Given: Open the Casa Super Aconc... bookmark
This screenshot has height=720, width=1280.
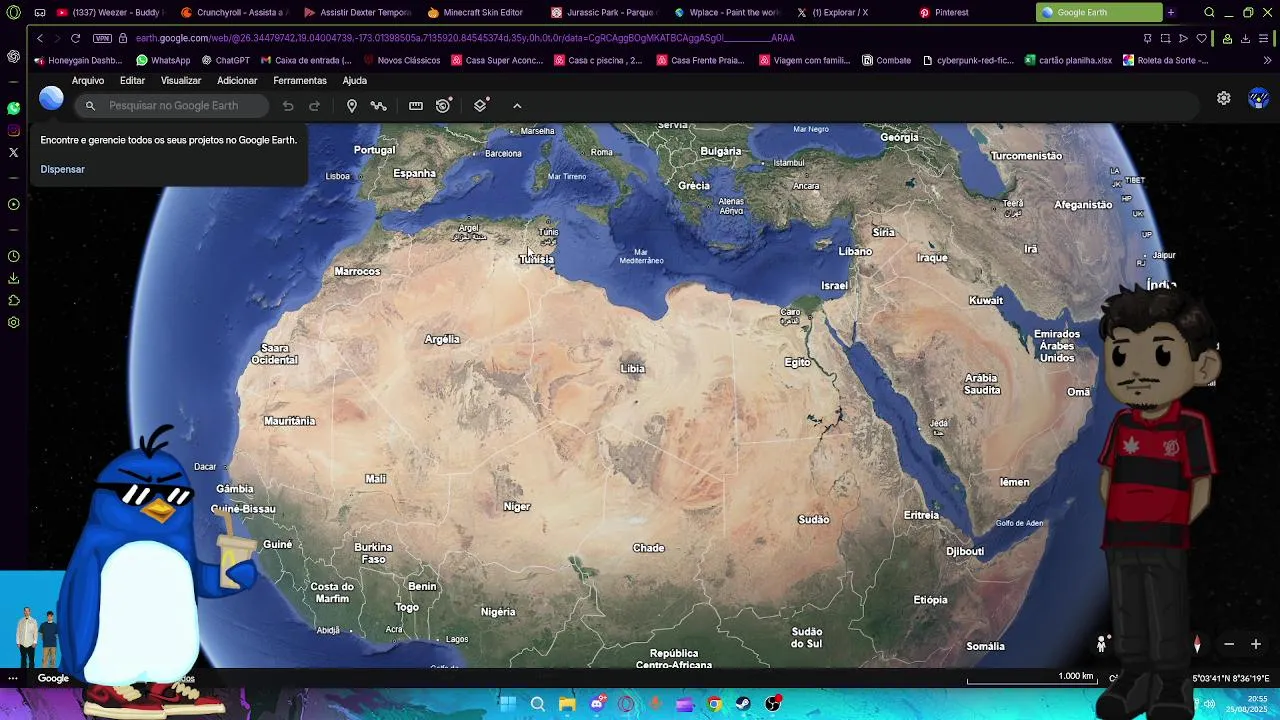Looking at the screenshot, I should pos(497,60).
